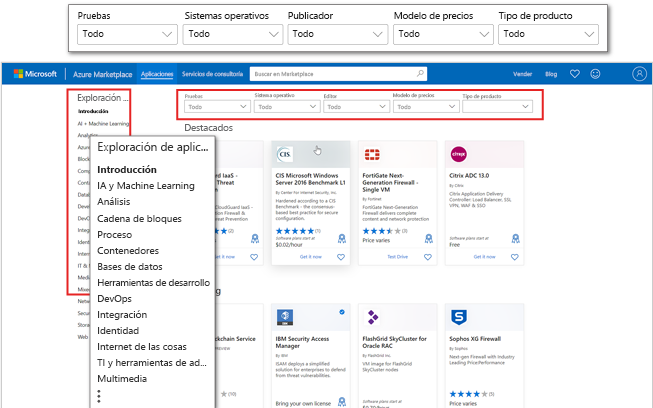Click Vender link in header
Viewport: 653px width, 408px height.
(522, 74)
